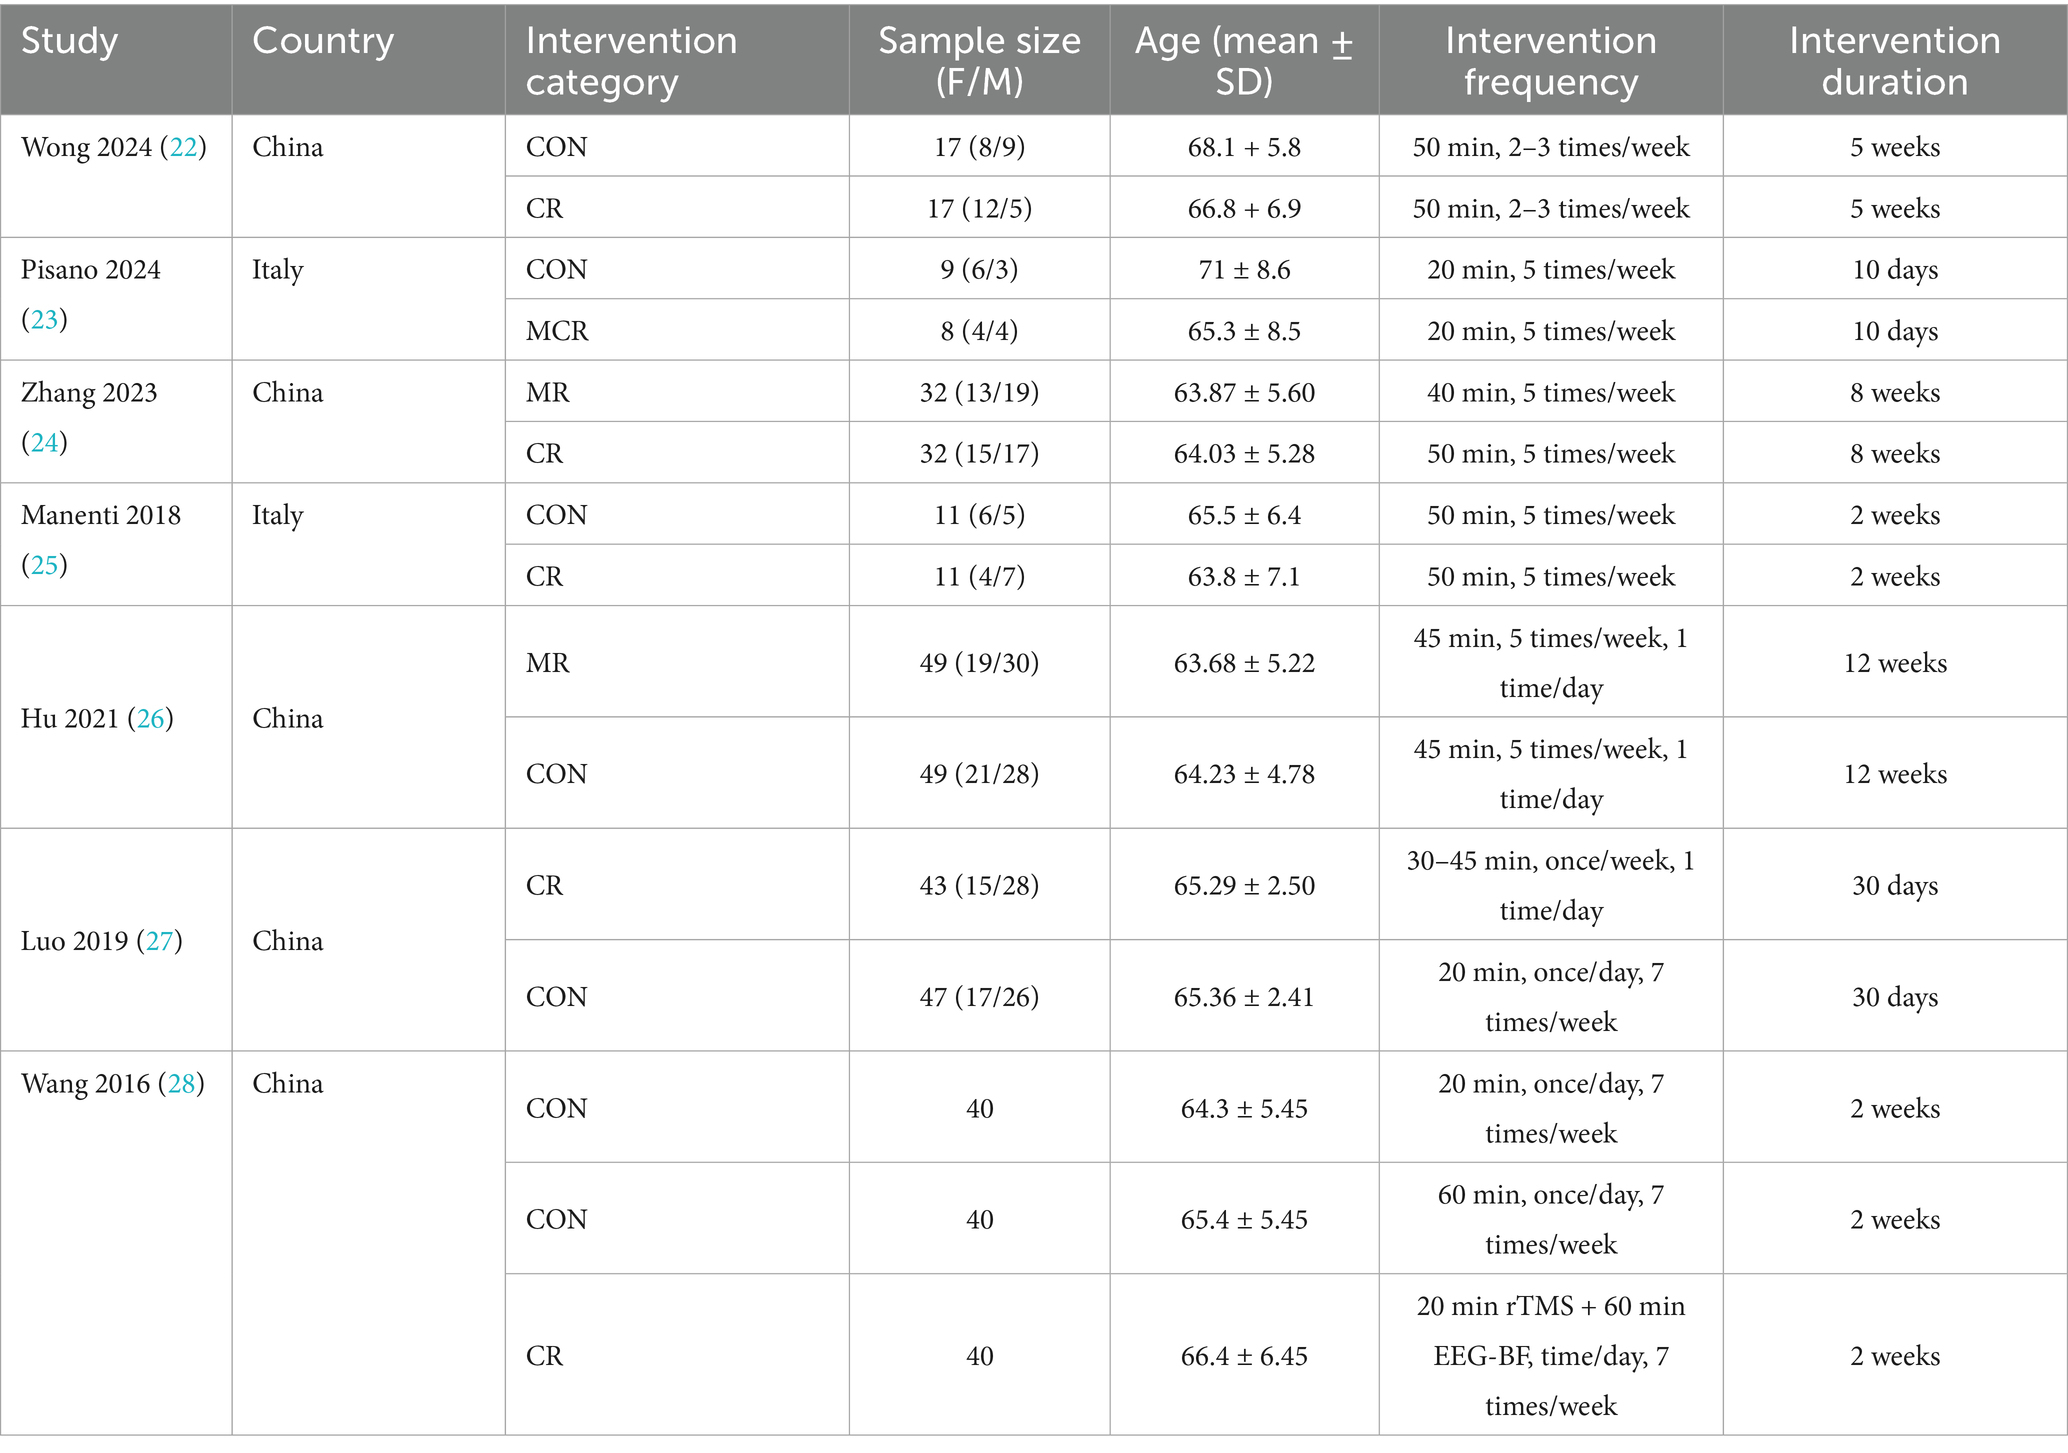
Task: Select the MCR intervention category cell
Action: pyautogui.click(x=557, y=331)
